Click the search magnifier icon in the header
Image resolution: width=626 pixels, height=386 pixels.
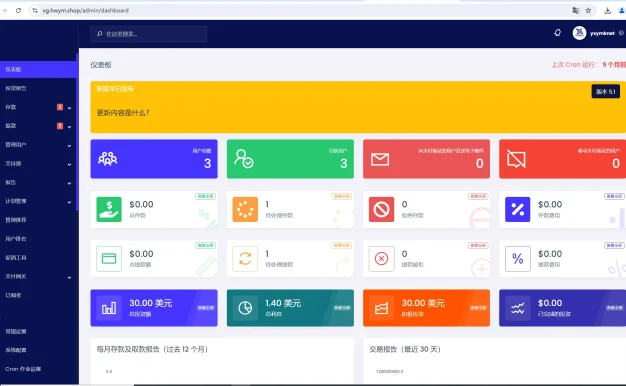pos(99,34)
